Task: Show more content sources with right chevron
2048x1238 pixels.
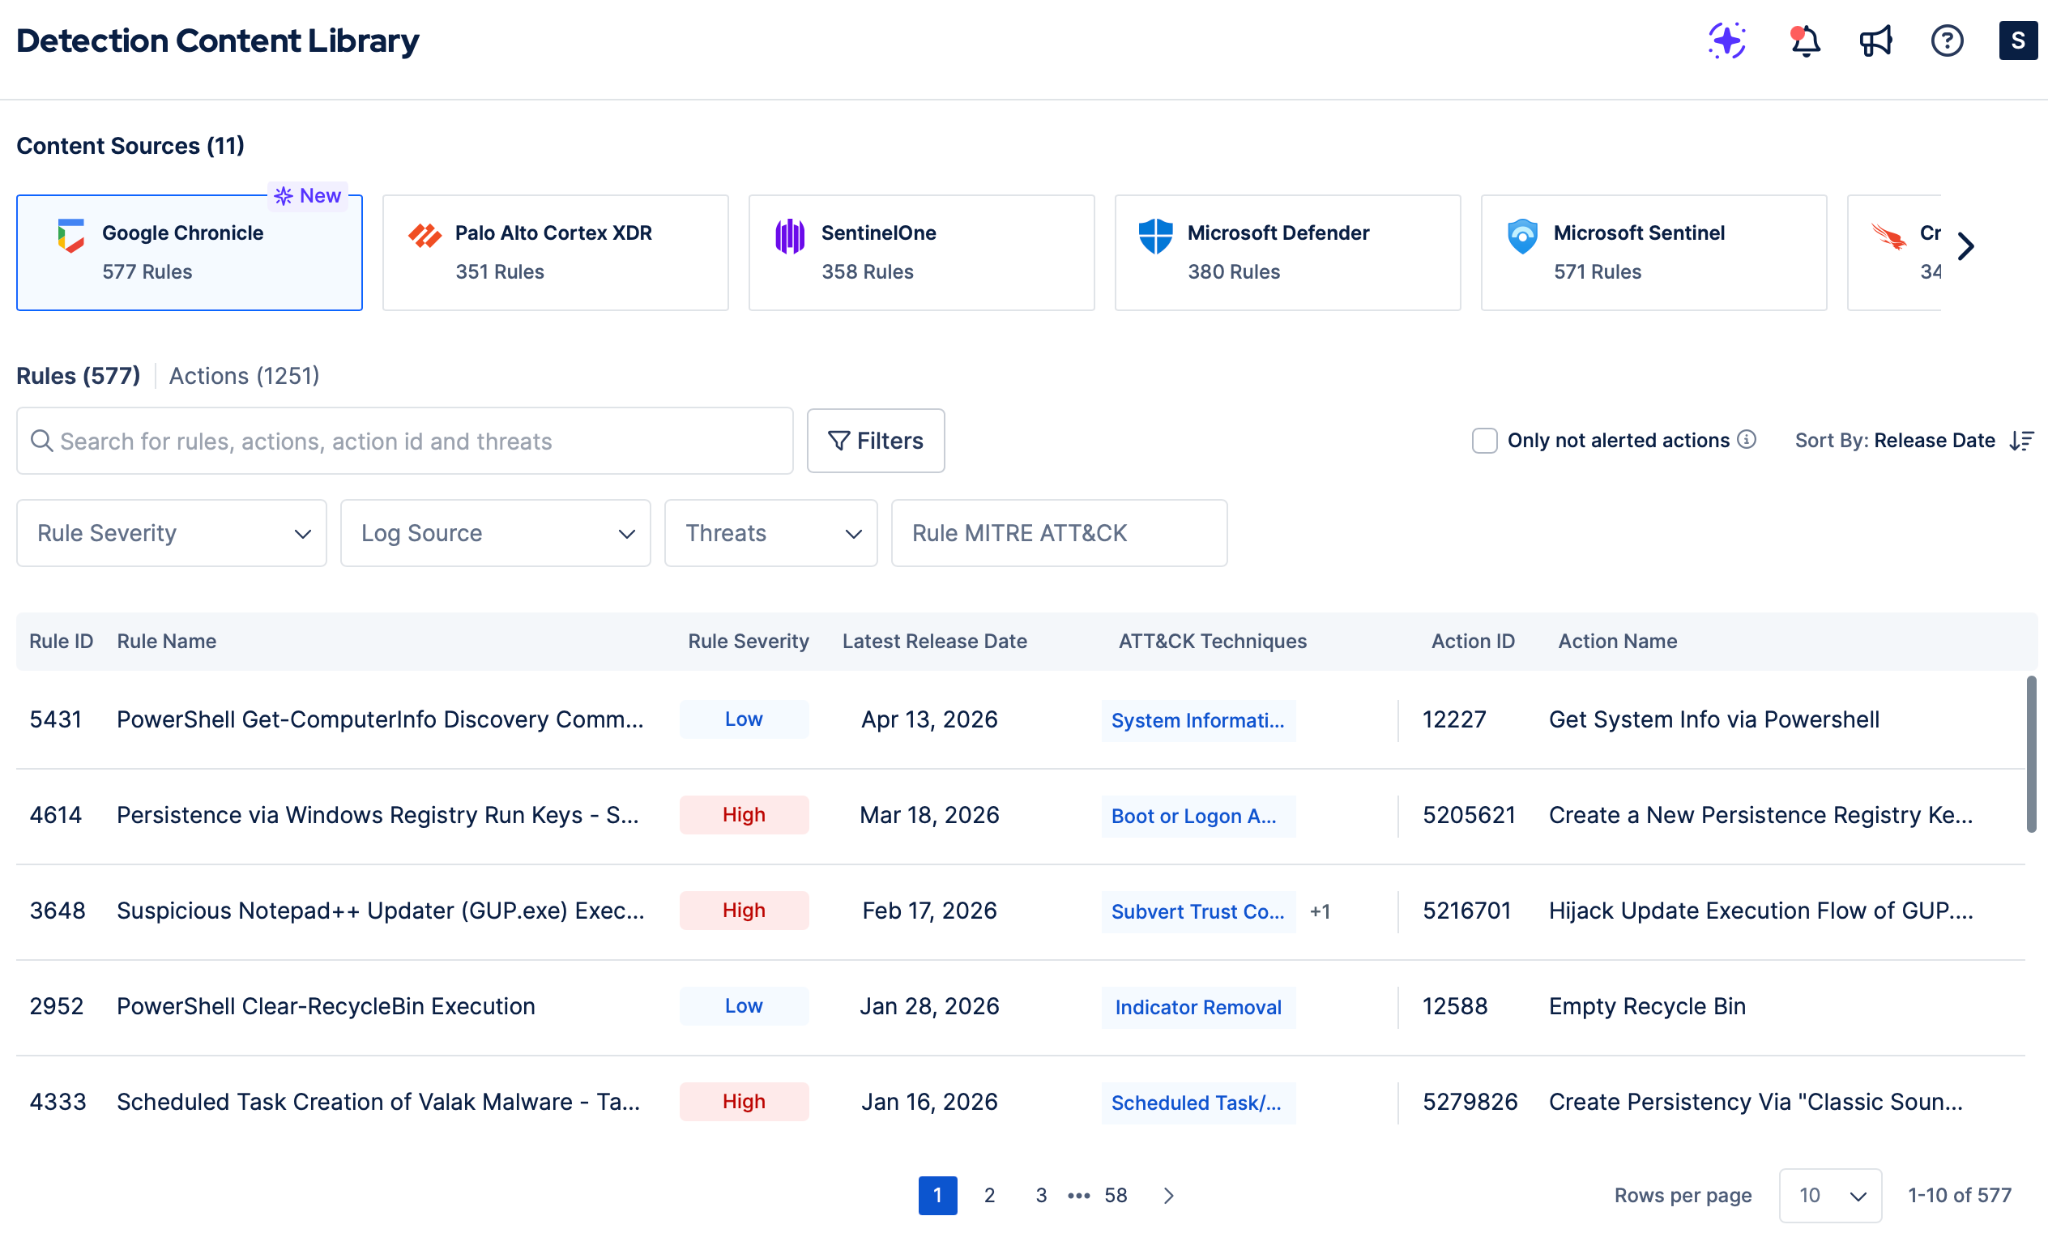Action: [x=1966, y=246]
